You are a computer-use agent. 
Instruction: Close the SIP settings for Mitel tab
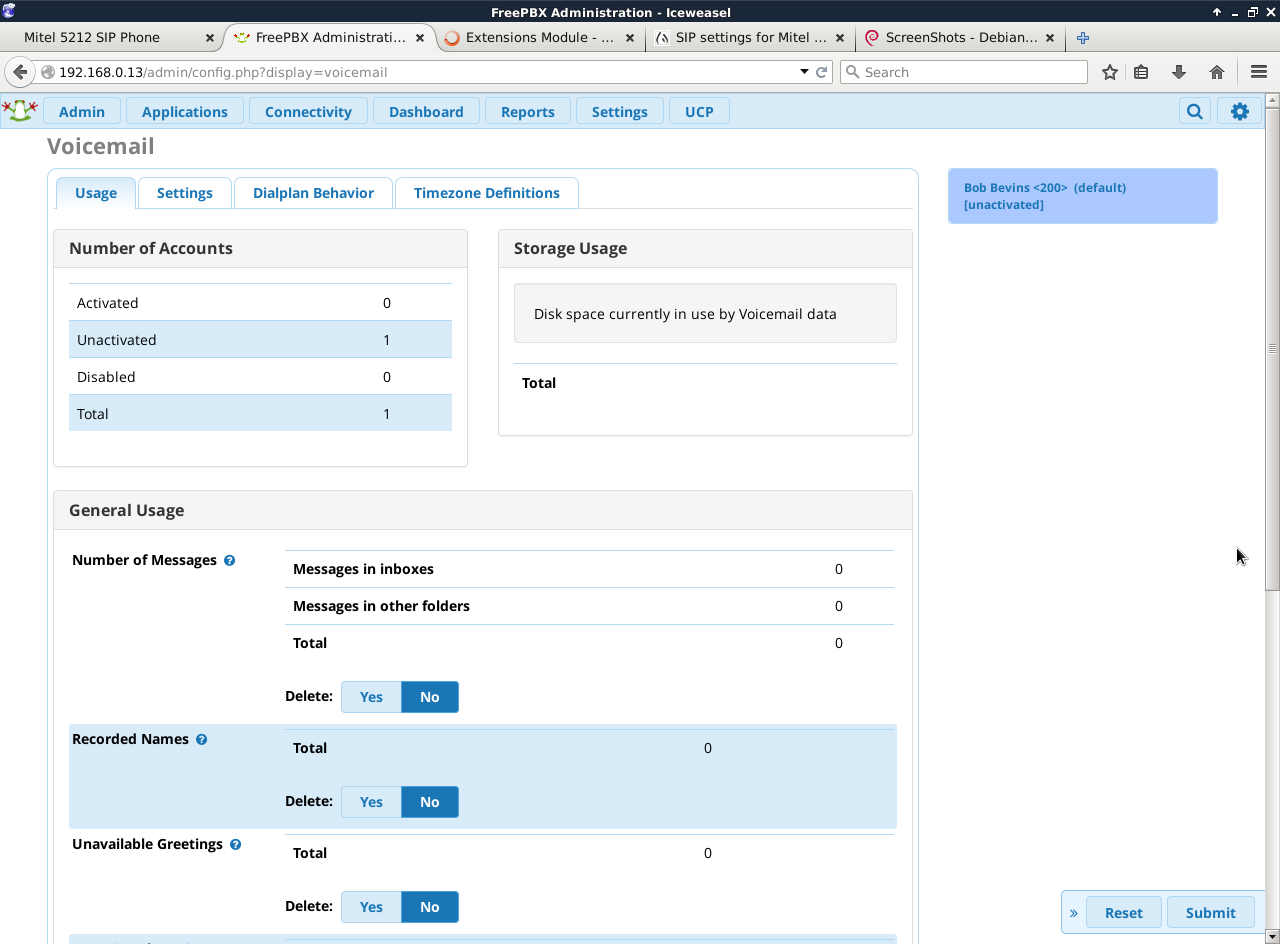(x=840, y=38)
